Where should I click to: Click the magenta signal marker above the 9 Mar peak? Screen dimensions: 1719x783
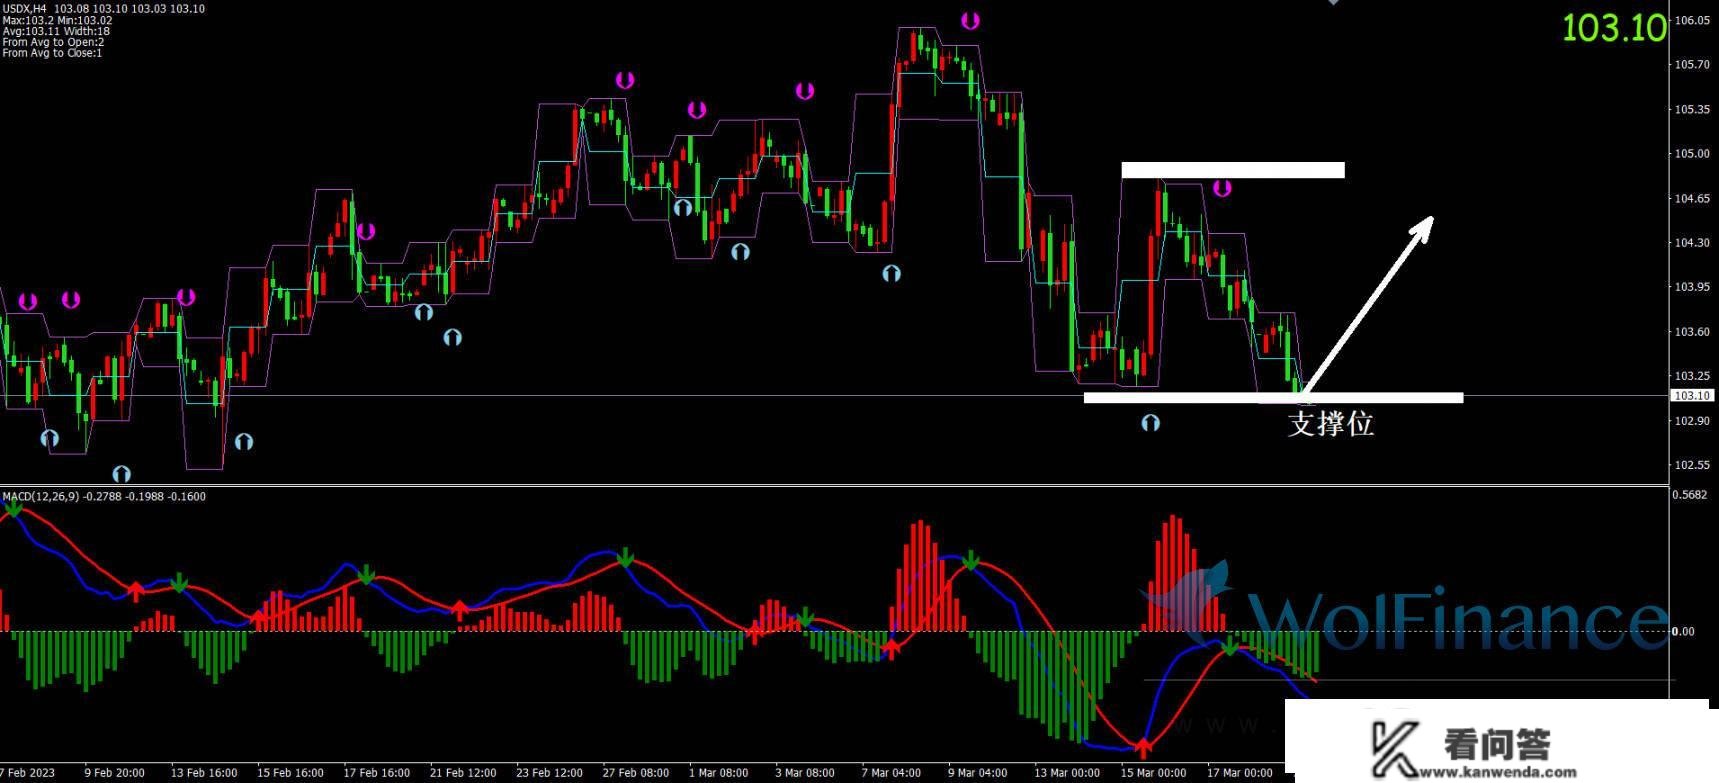point(970,20)
